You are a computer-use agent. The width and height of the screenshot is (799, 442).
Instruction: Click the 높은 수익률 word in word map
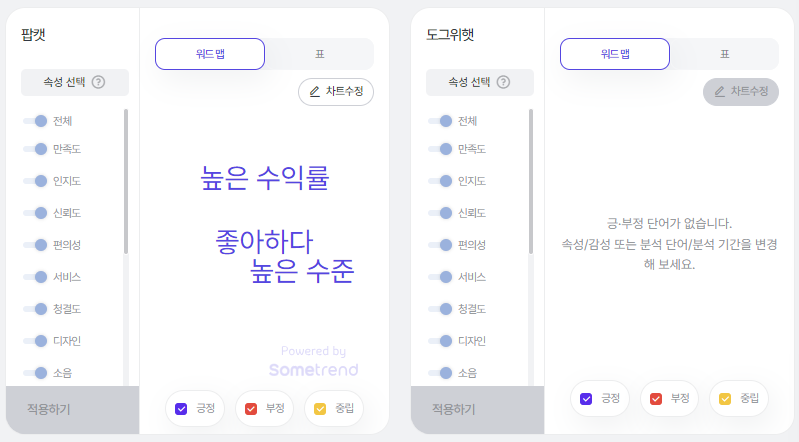pos(265,179)
